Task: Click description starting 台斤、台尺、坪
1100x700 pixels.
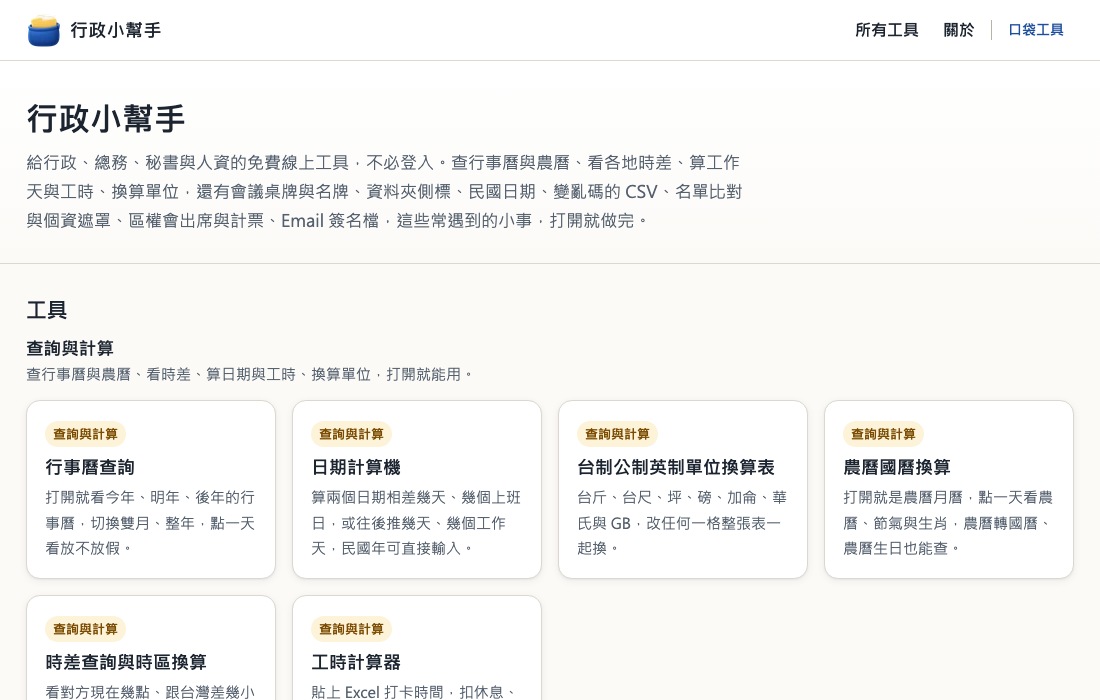Action: pos(683,523)
